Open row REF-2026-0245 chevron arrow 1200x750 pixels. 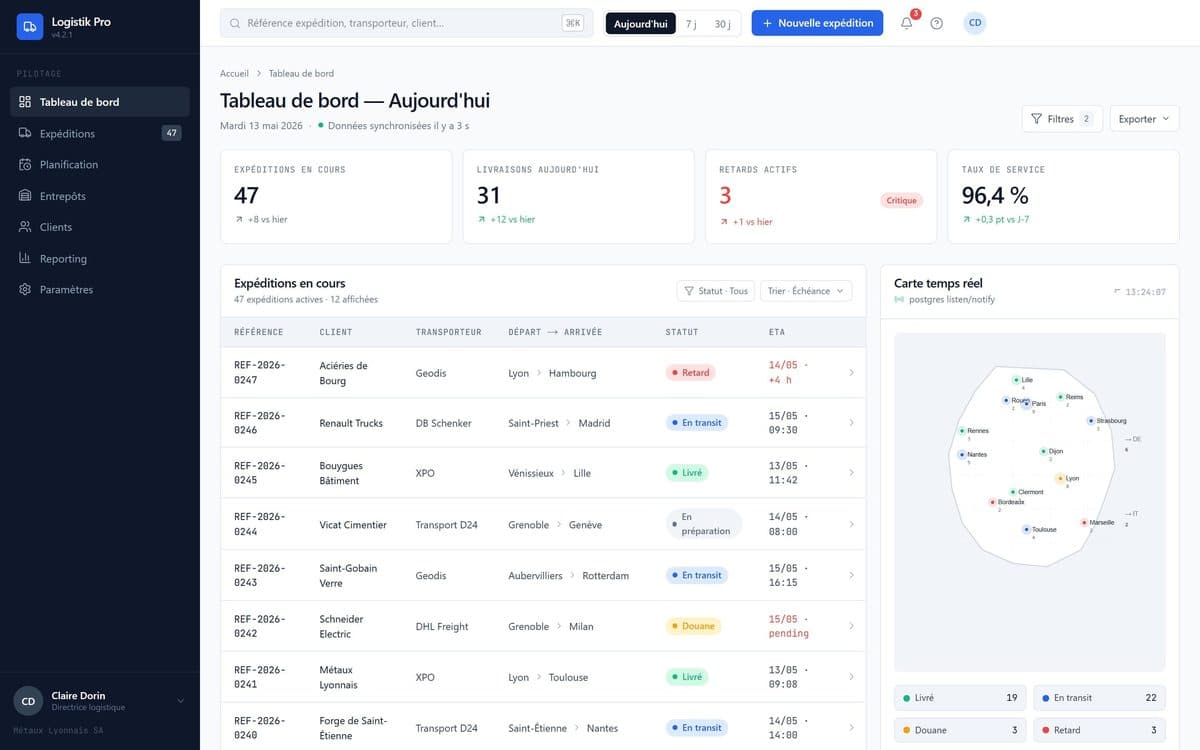(x=851, y=473)
